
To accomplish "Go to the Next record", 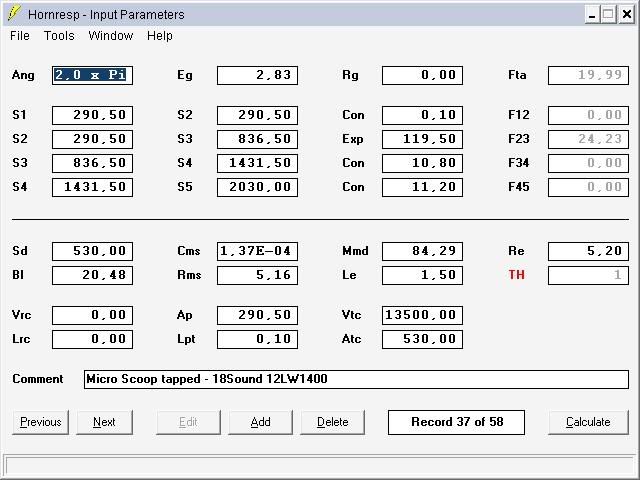I will coord(104,422).
